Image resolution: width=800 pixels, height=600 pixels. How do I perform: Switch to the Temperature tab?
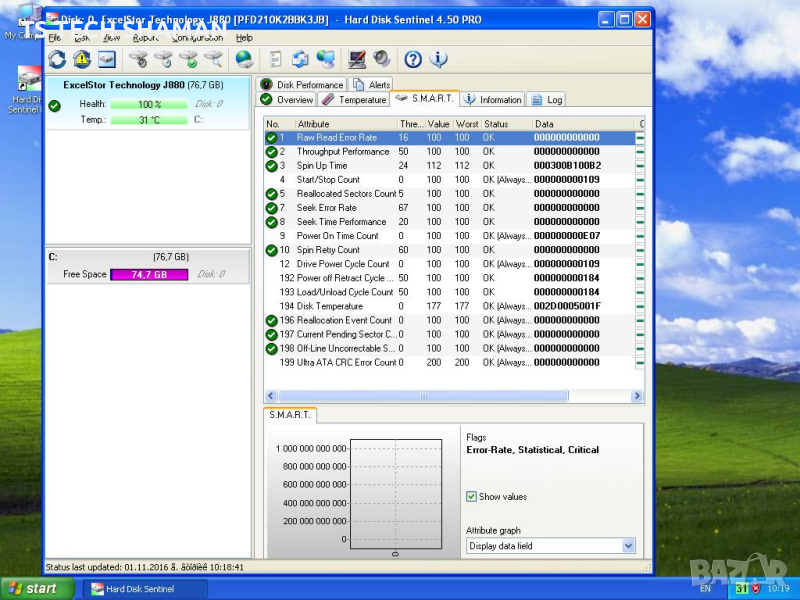(x=354, y=100)
